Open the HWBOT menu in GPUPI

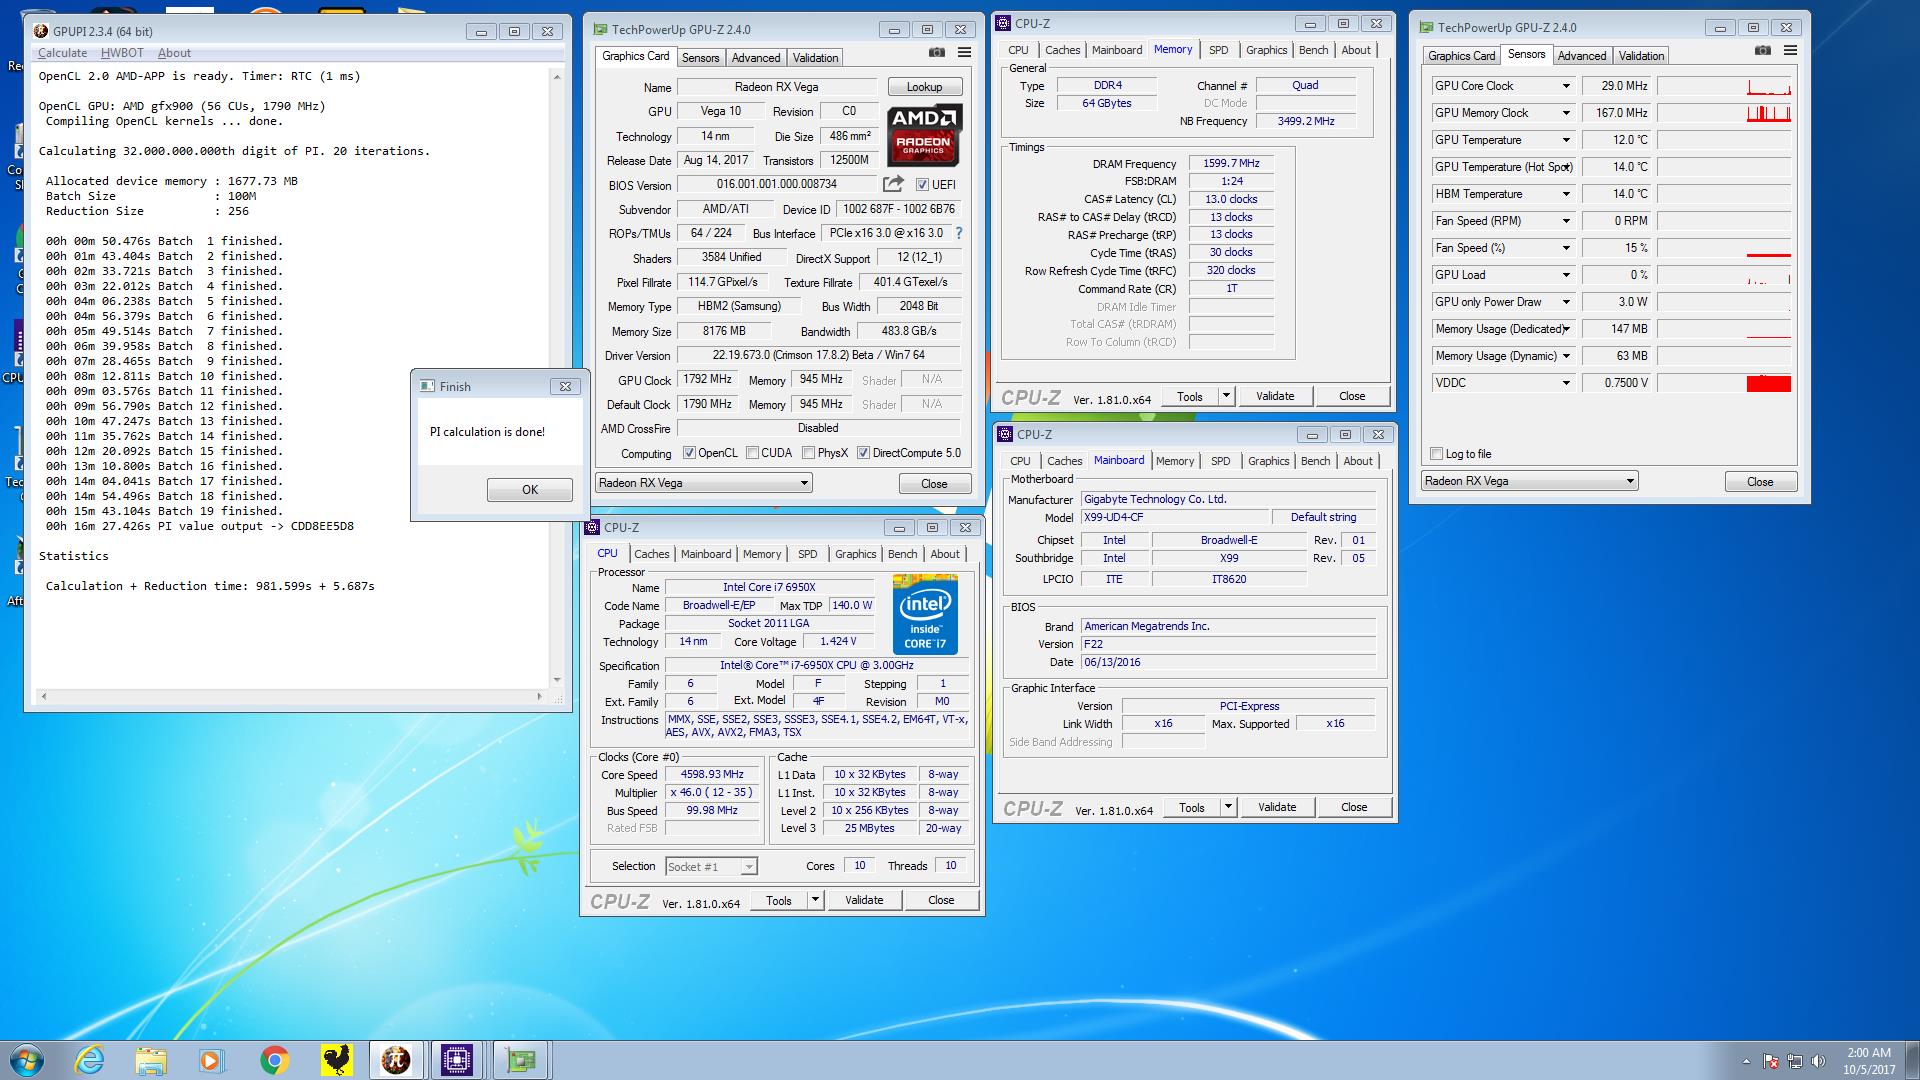122,53
